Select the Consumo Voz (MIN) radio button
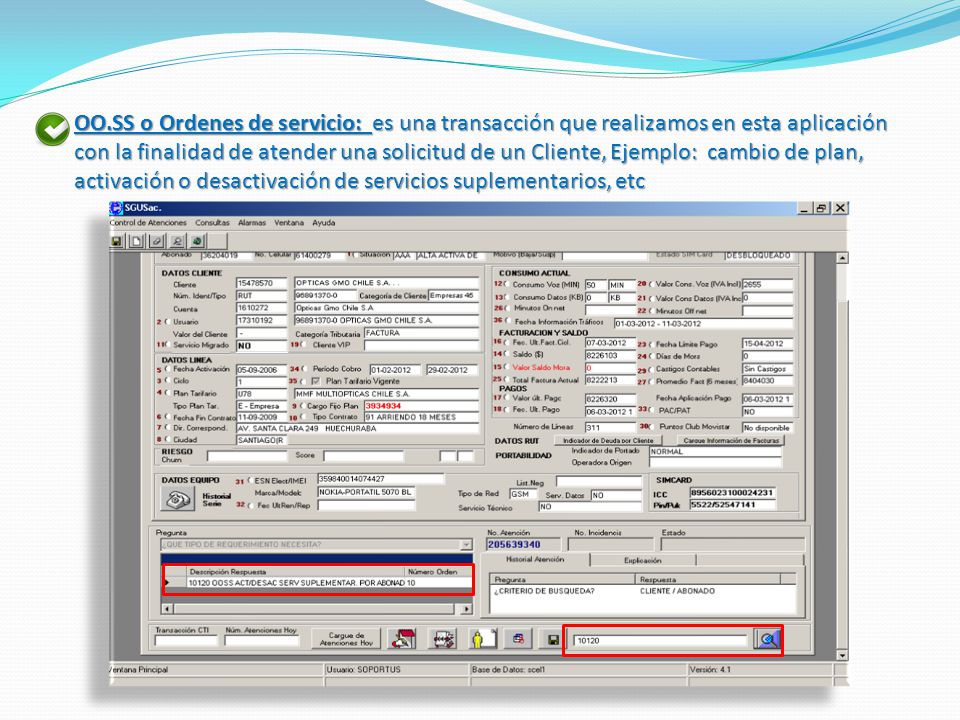This screenshot has height=720, width=960. click(507, 284)
